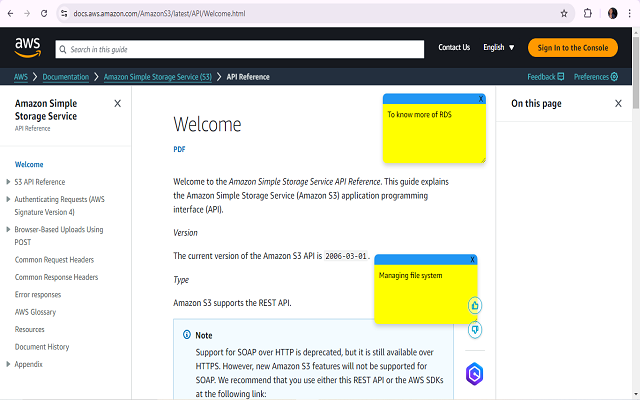Click the 'To know more of RDS' note text
Viewport: 640px width, 400px height.
pos(419,115)
